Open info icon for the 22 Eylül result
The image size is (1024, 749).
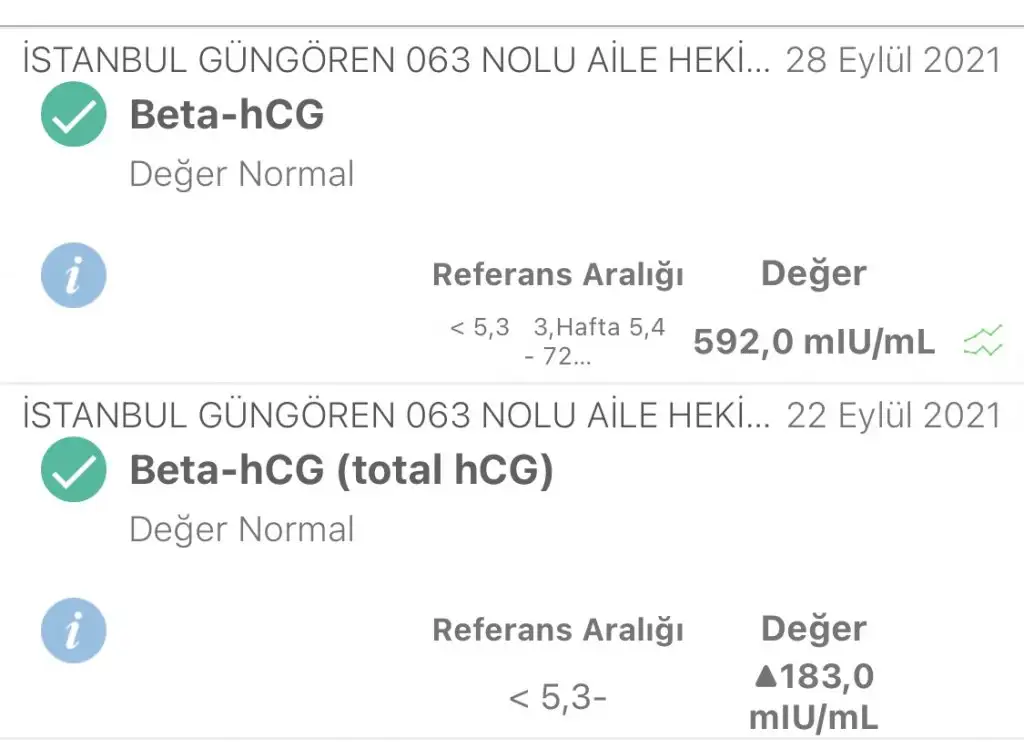pos(73,631)
